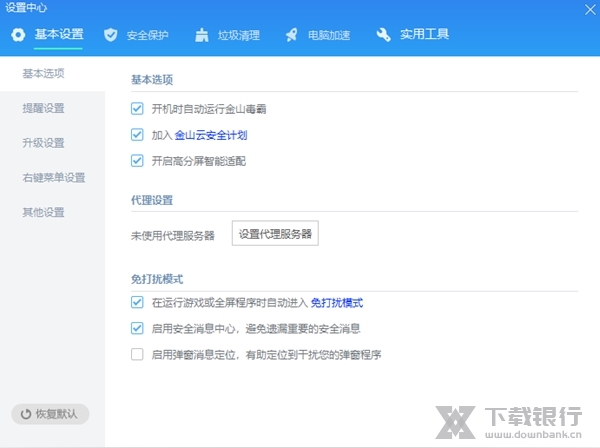Viewport: 600px width, 448px height.
Task: Open the 基本设置 tab
Action: click(x=59, y=34)
